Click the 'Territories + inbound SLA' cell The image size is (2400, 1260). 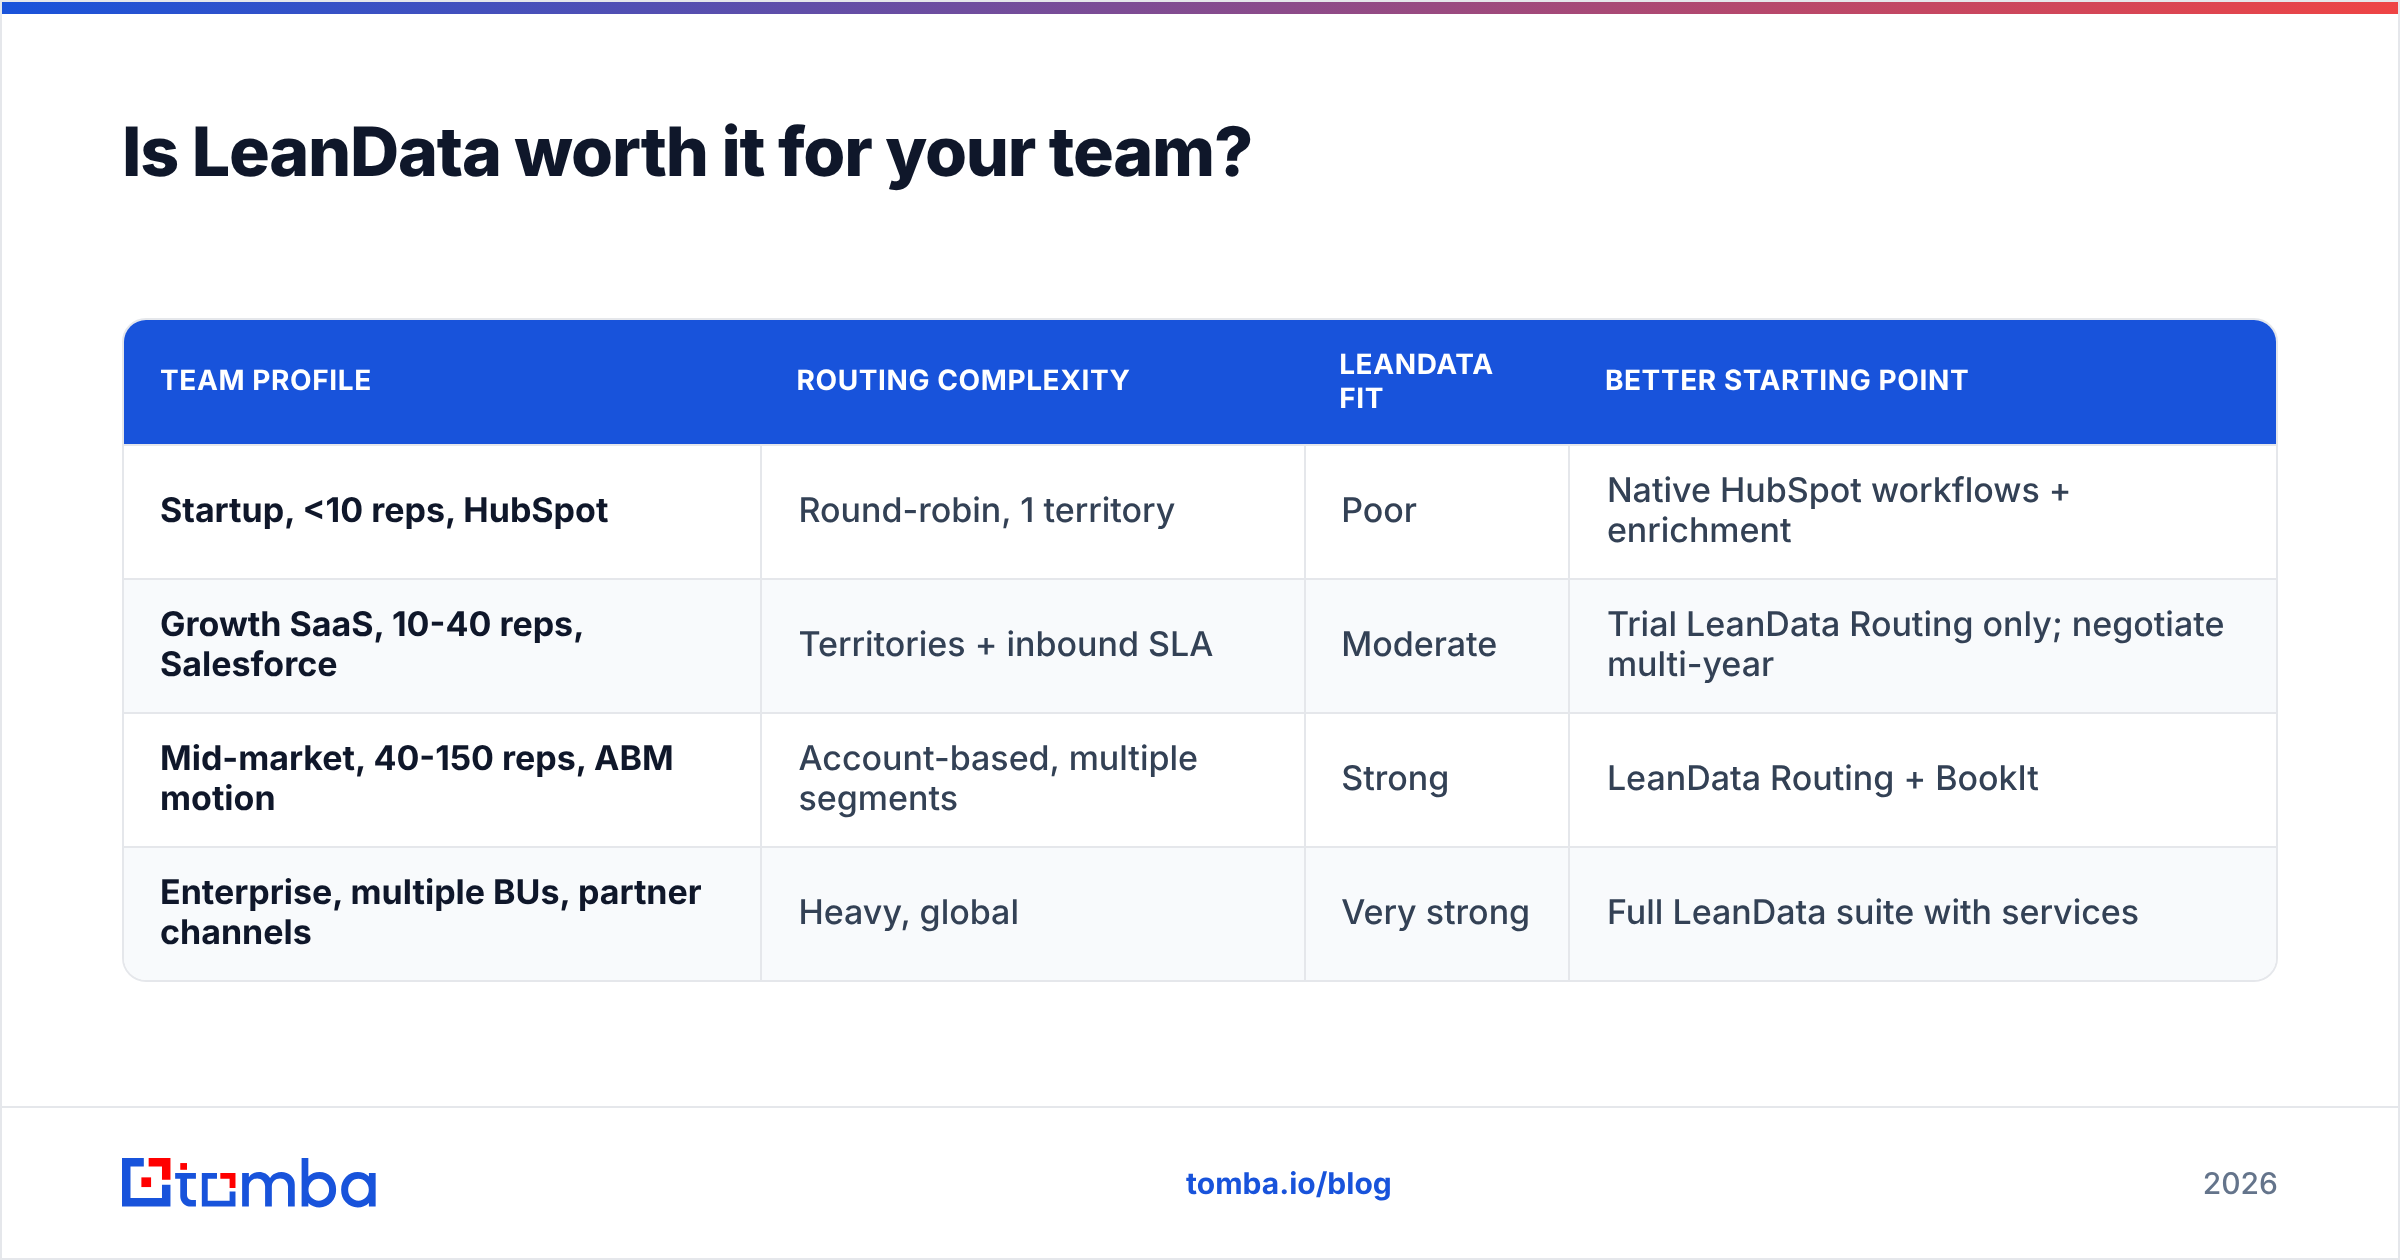pos(1033,645)
